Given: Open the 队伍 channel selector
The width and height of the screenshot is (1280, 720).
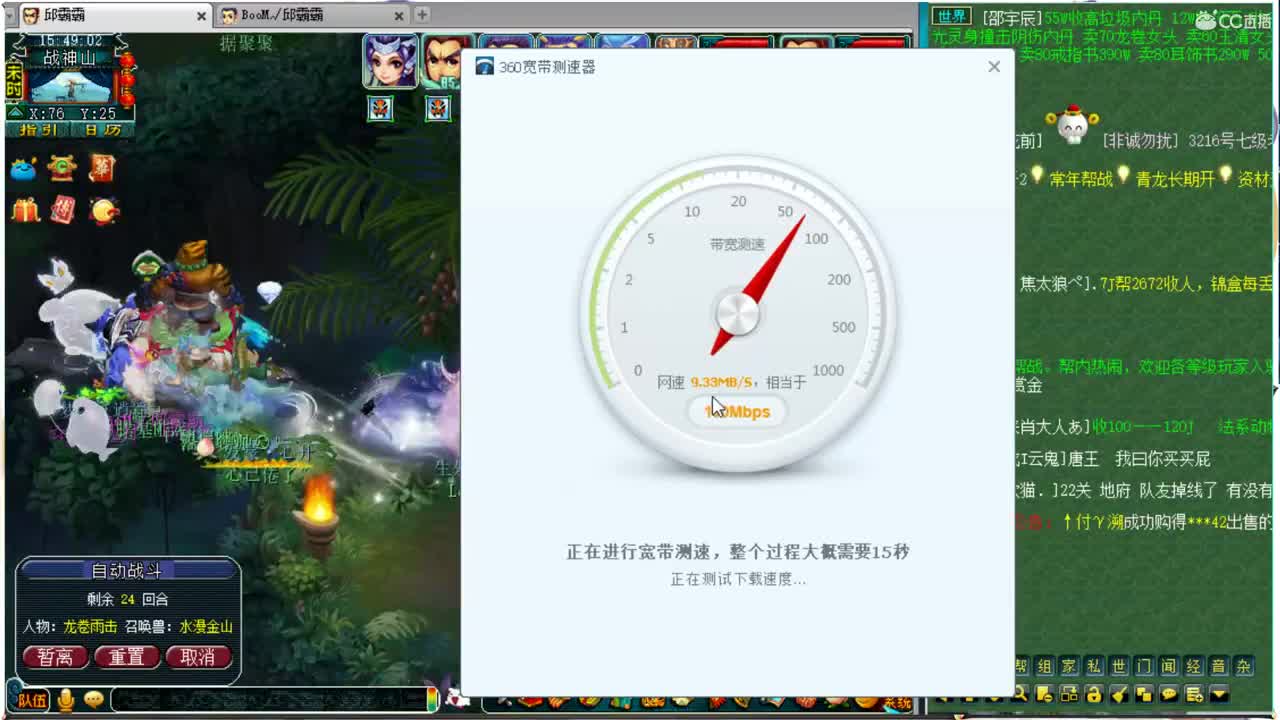Looking at the screenshot, I should (31, 700).
